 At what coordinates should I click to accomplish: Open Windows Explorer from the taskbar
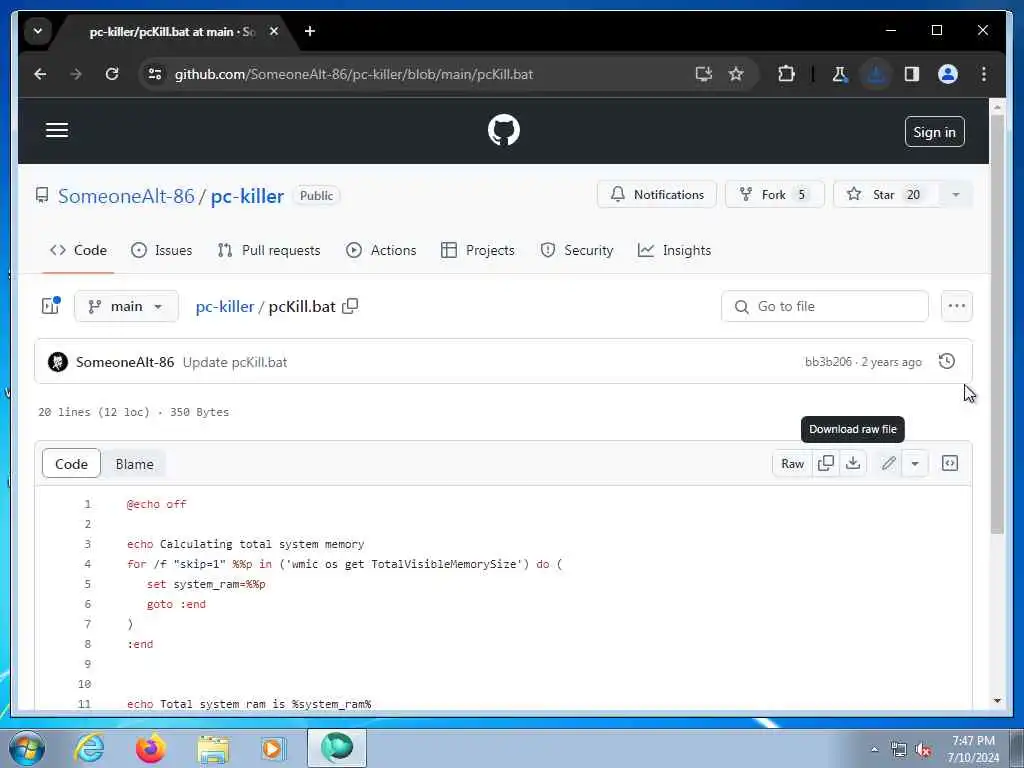tap(213, 748)
